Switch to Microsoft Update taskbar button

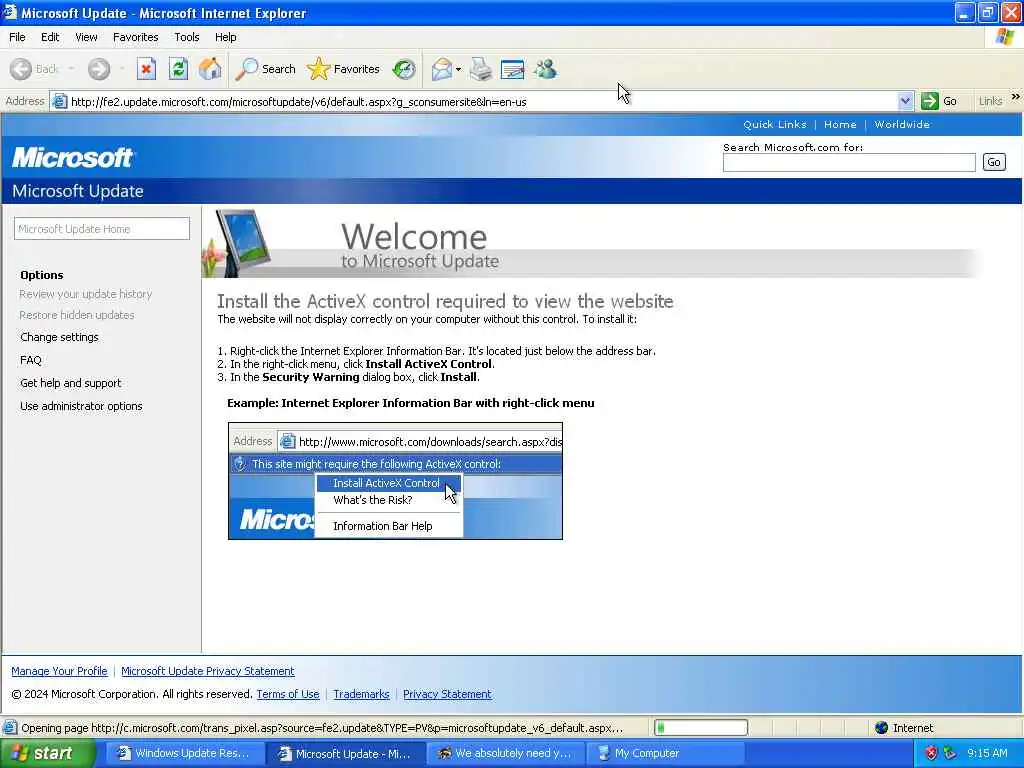(x=345, y=753)
